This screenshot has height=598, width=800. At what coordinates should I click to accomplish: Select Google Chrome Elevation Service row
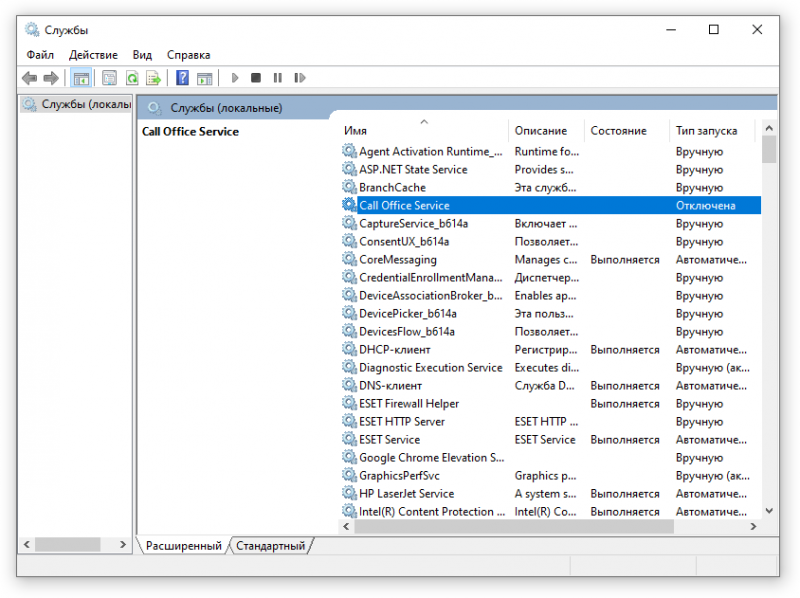551,458
